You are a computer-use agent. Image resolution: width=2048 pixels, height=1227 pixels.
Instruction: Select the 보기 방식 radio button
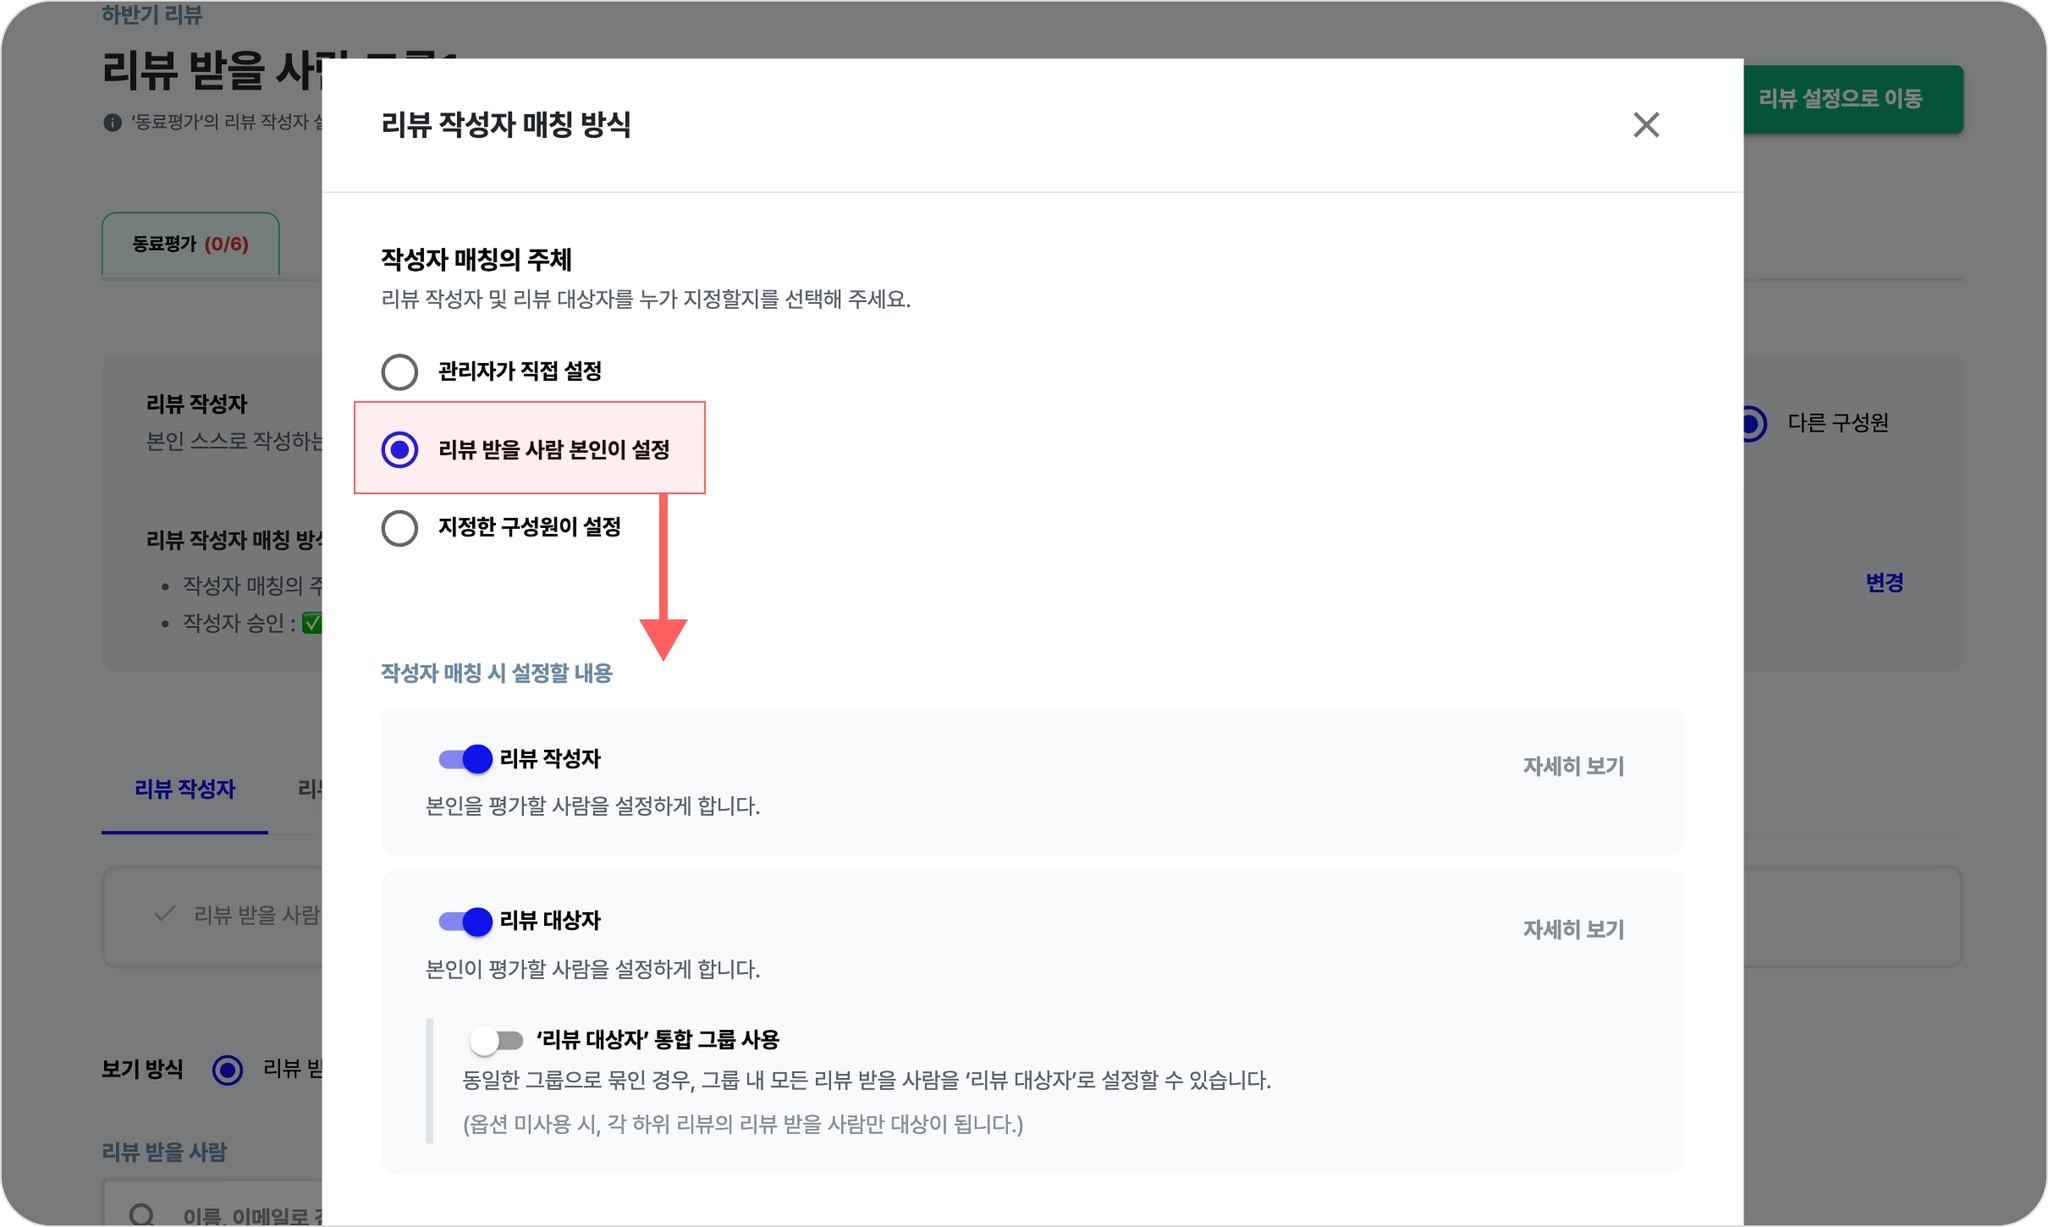click(228, 1070)
